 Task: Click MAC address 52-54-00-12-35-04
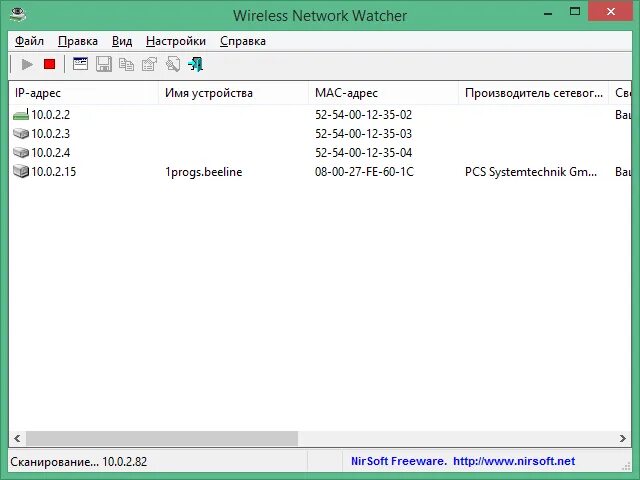coord(363,153)
